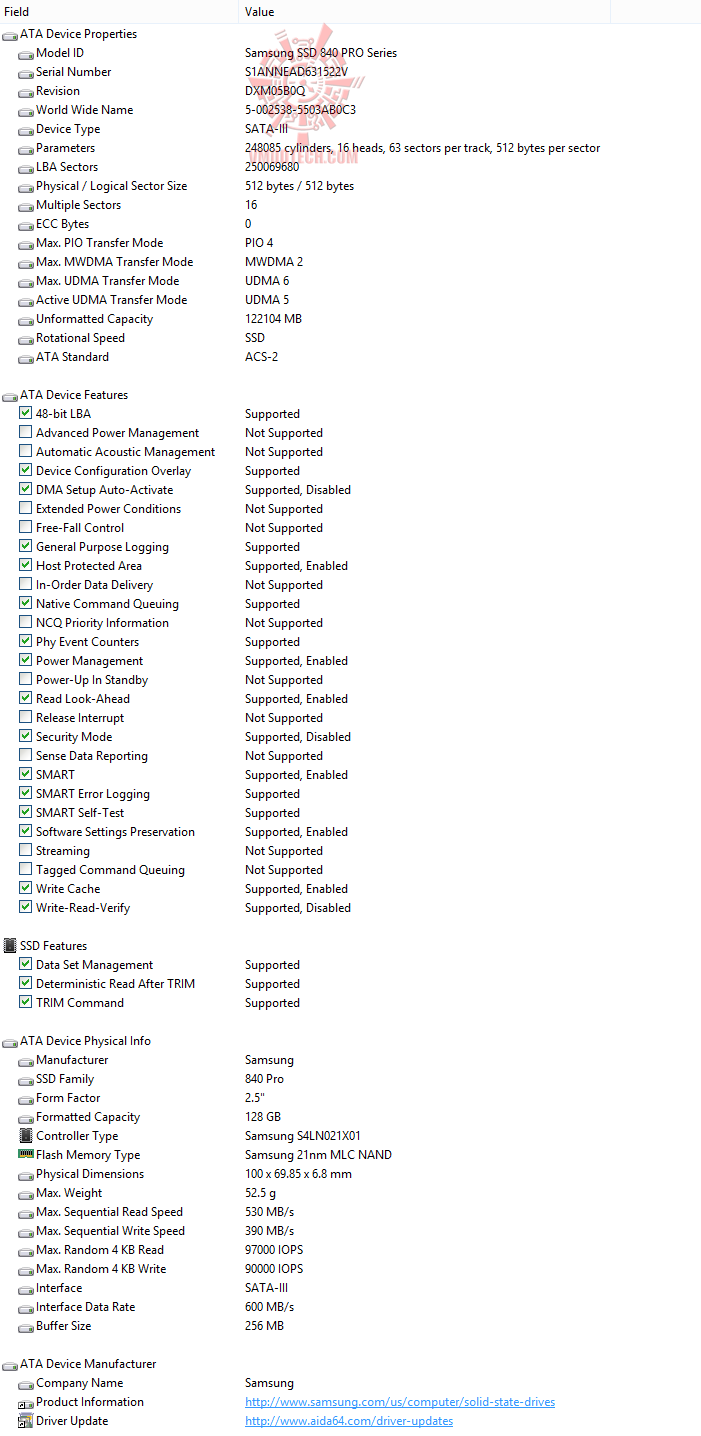Click the drive icon beside World Wide Name
The image size is (701, 1436).
26,111
